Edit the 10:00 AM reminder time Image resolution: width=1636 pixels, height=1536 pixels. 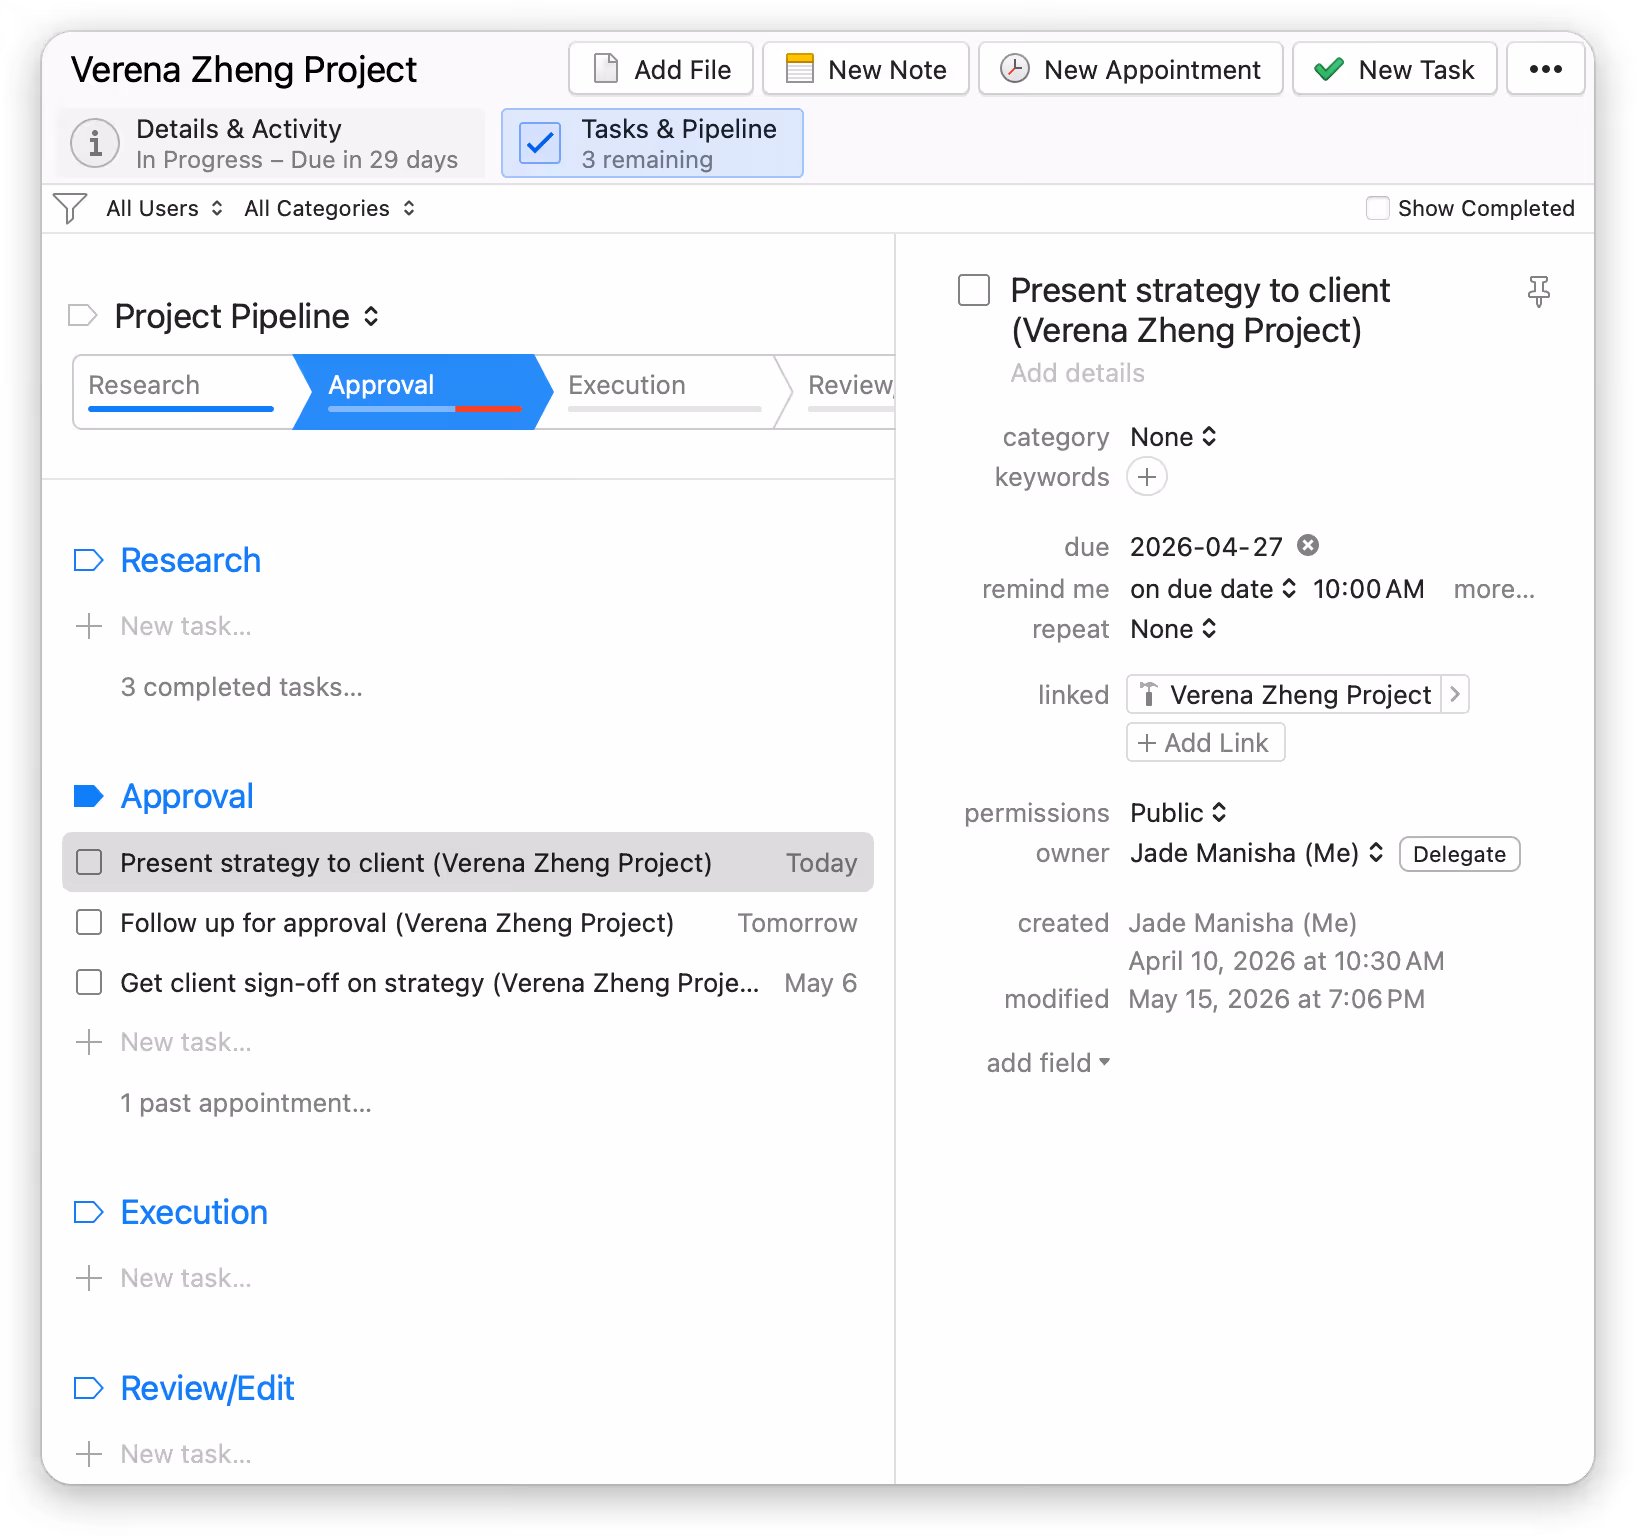[1368, 589]
